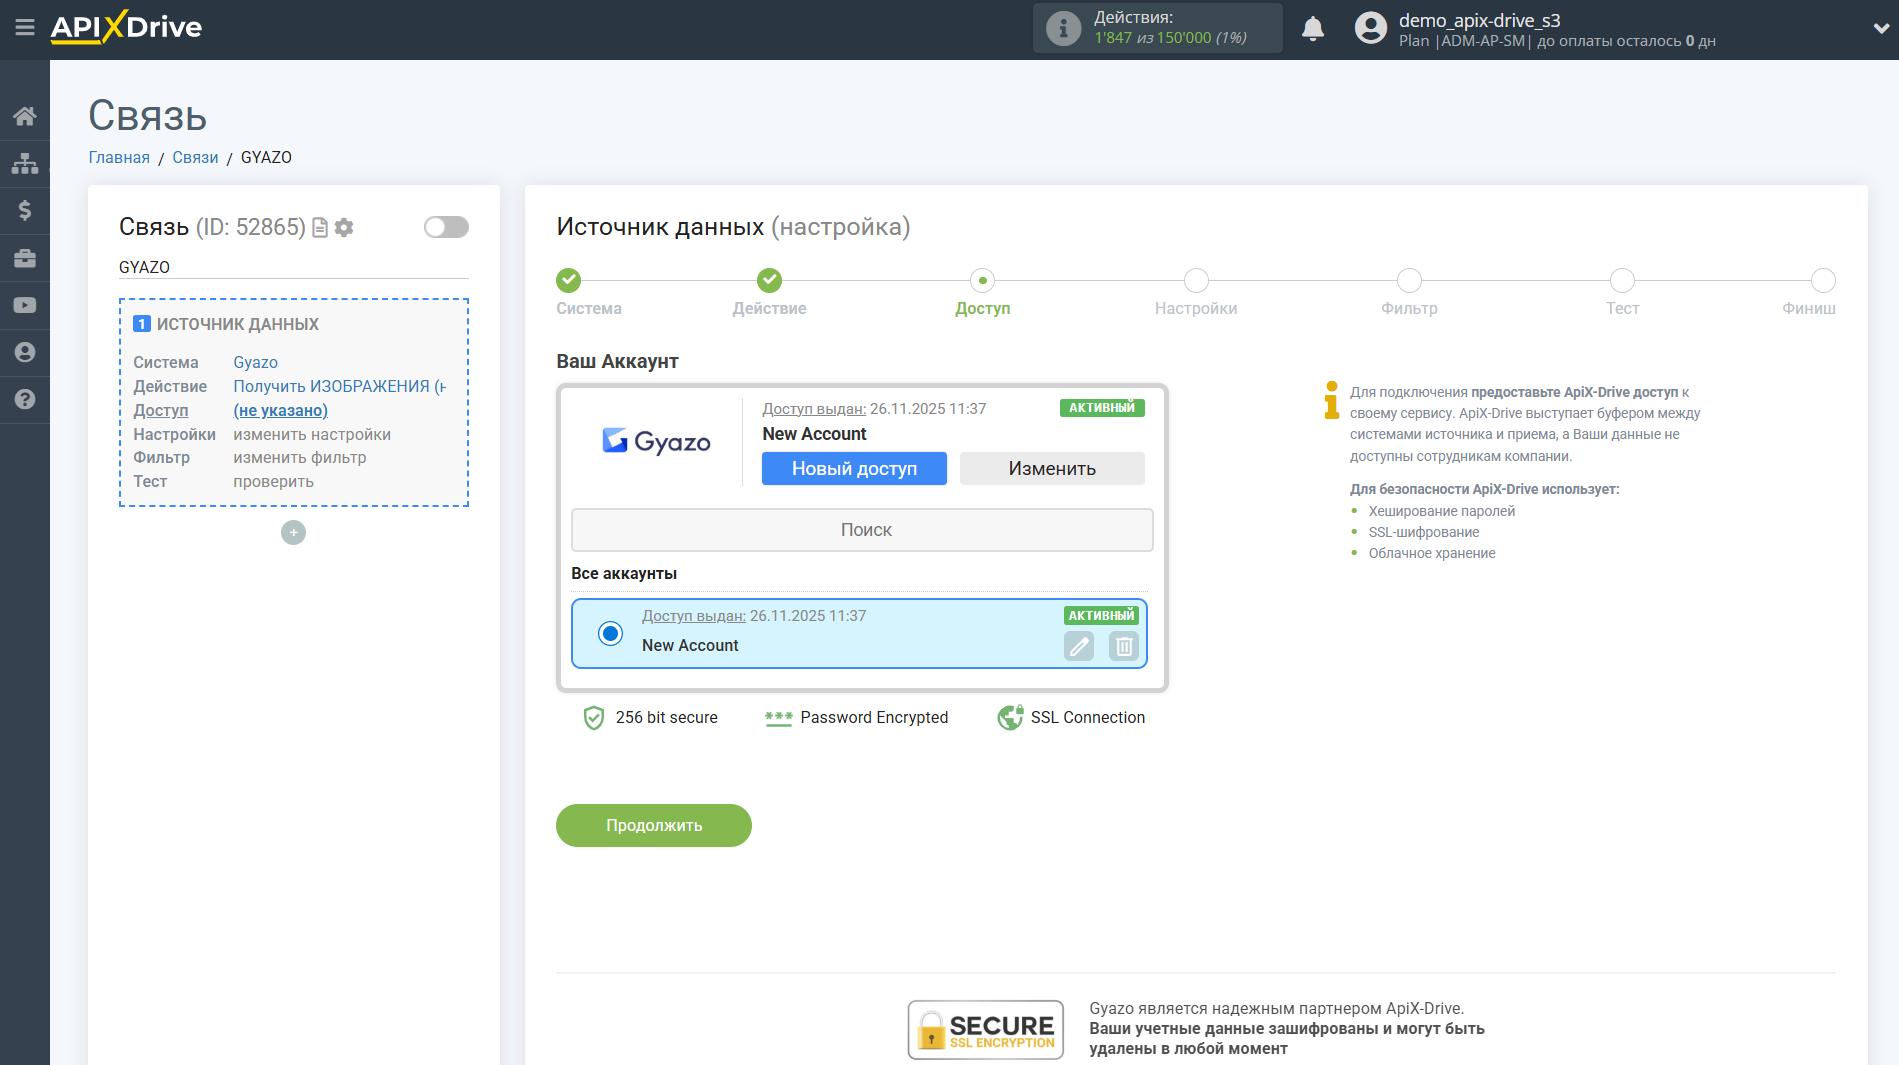Open the notifications bell icon
The height and width of the screenshot is (1065, 1899).
[1313, 28]
